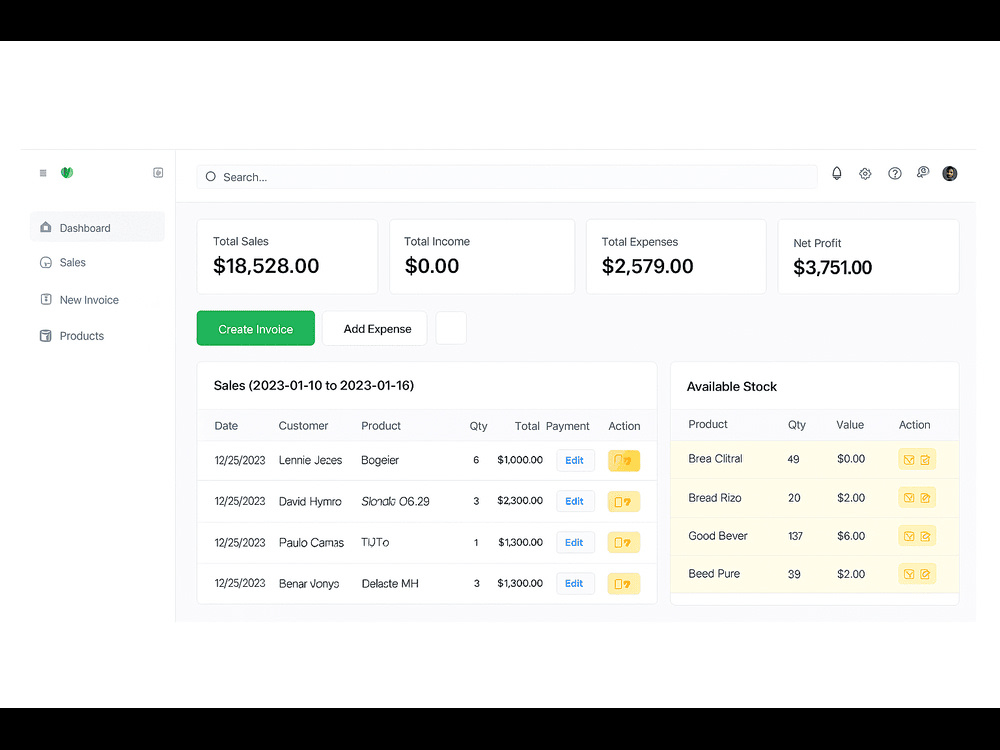The height and width of the screenshot is (750, 1000).
Task: Open the user profile avatar
Action: coord(950,173)
